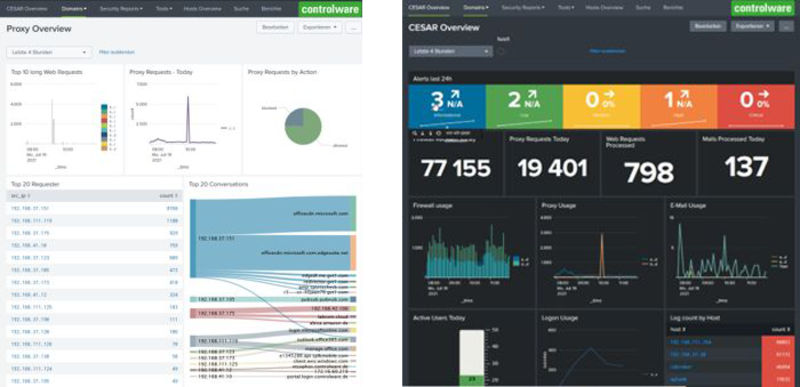Open Hosts Overview in the dark dashboard navigation
The width and height of the screenshot is (800, 387).
click(x=604, y=8)
